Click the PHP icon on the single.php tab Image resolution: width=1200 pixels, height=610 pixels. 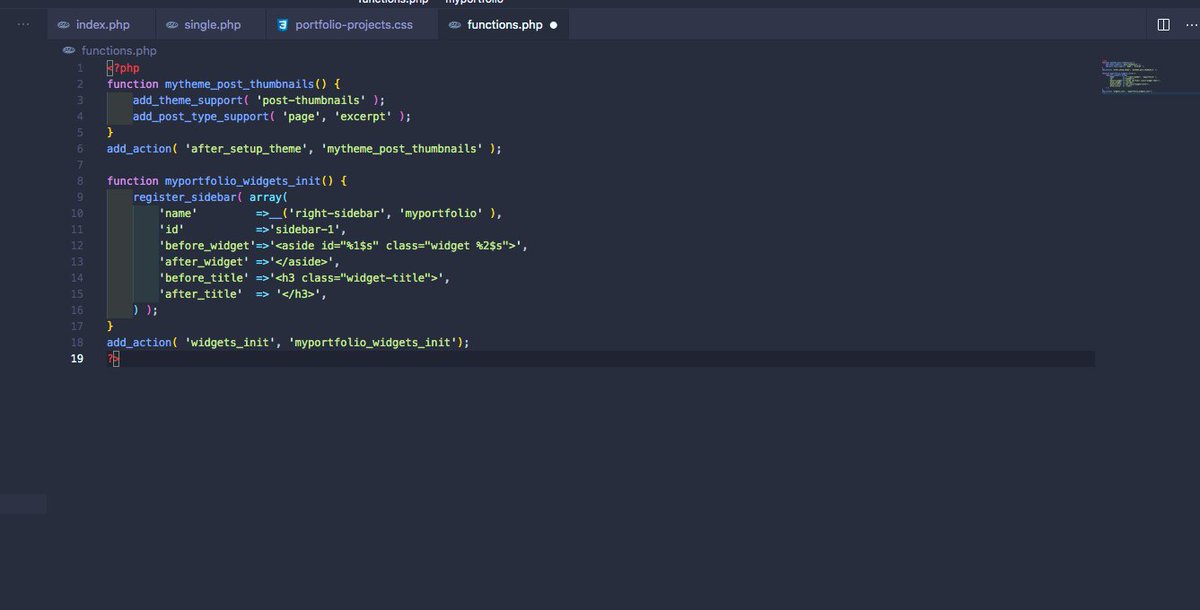pos(171,24)
